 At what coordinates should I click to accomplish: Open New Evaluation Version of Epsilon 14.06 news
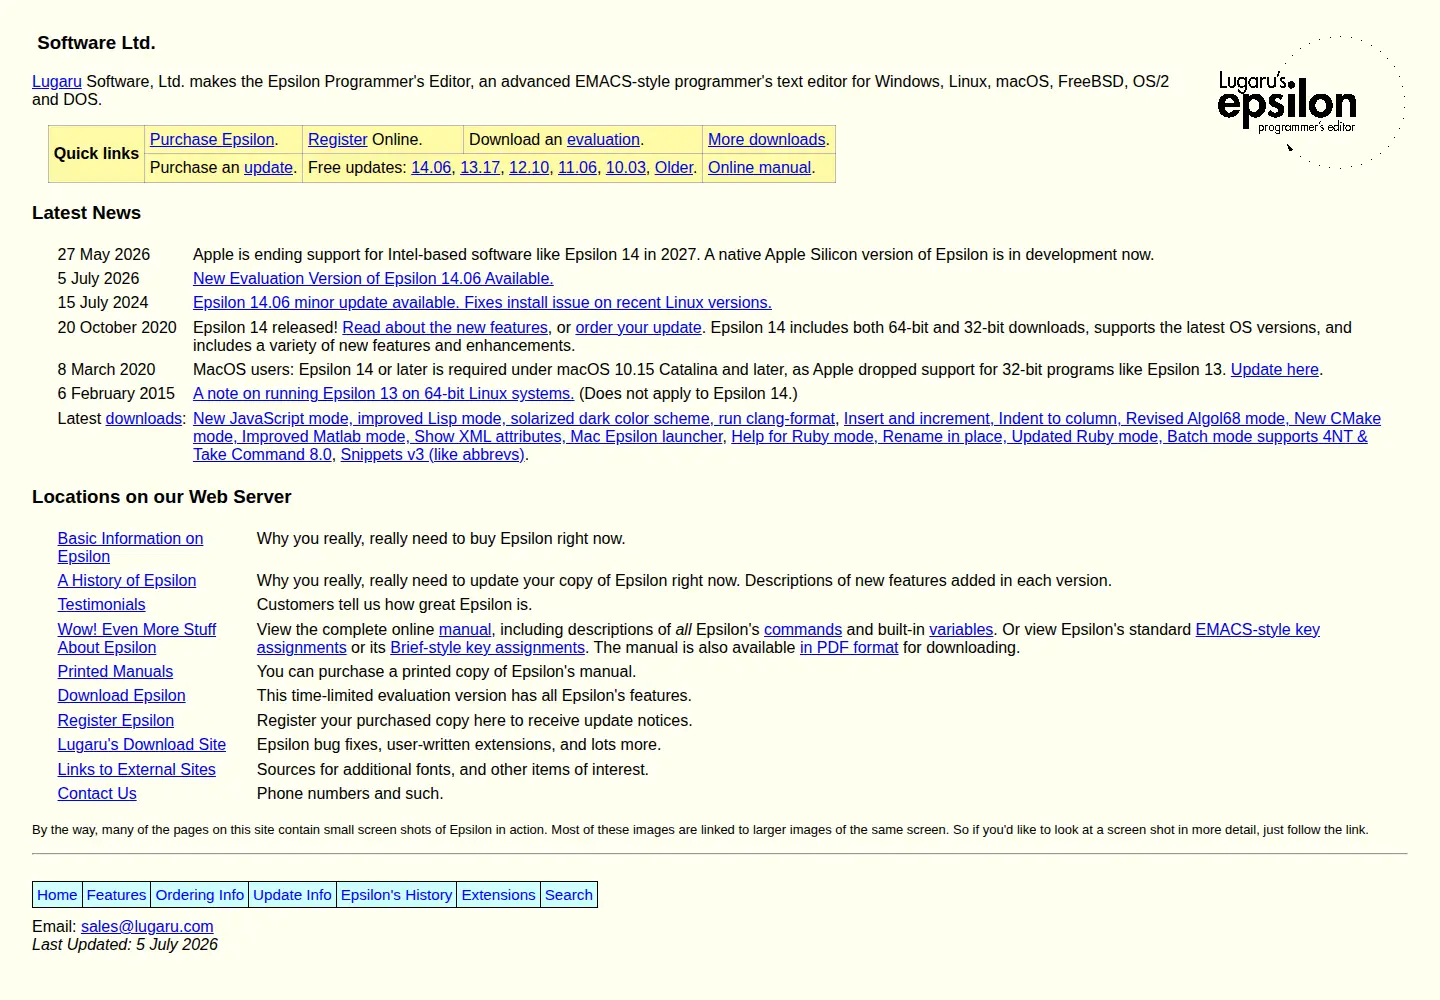pos(373,279)
